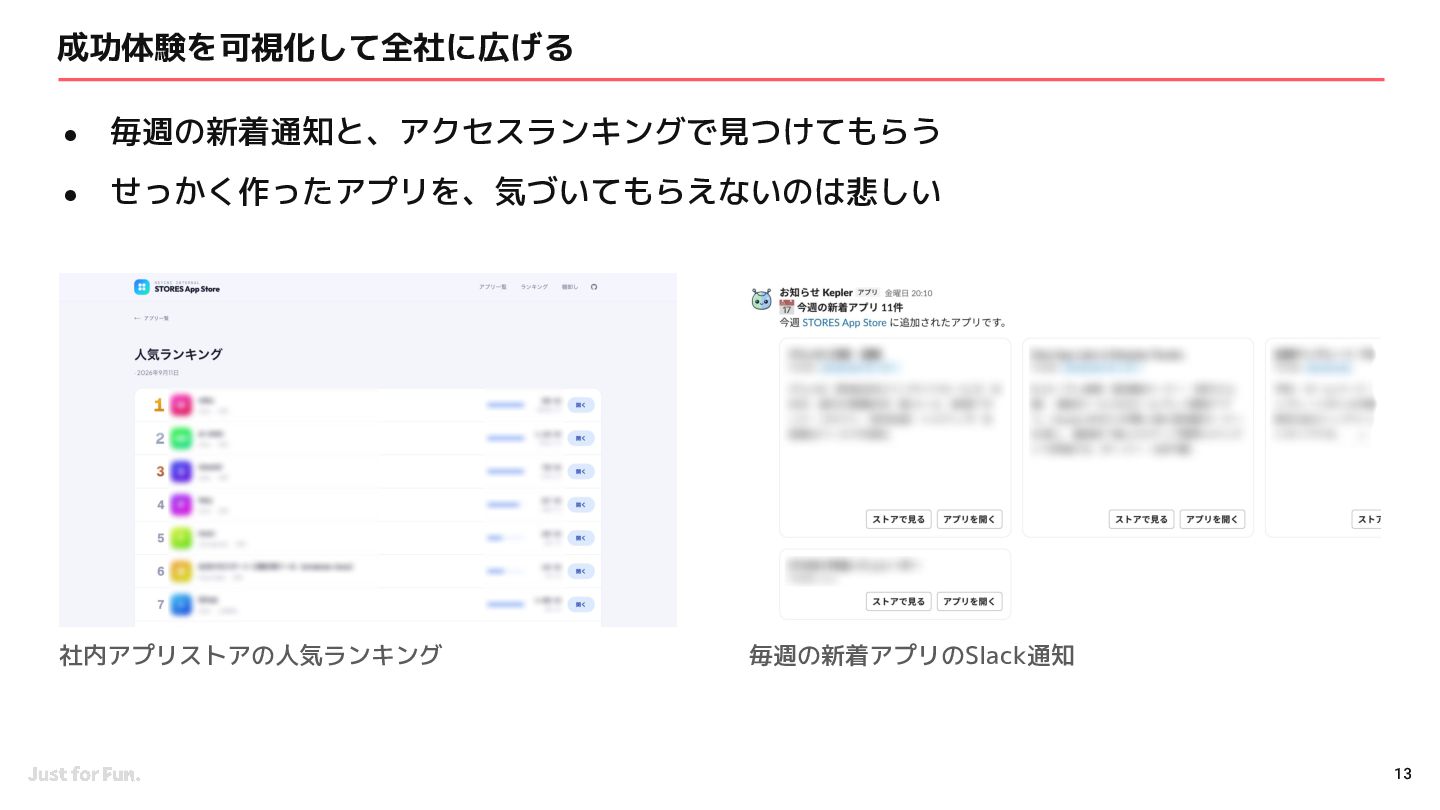1440x810 pixels.
Task: Click the STORES App Store logo icon
Action: 142,287
